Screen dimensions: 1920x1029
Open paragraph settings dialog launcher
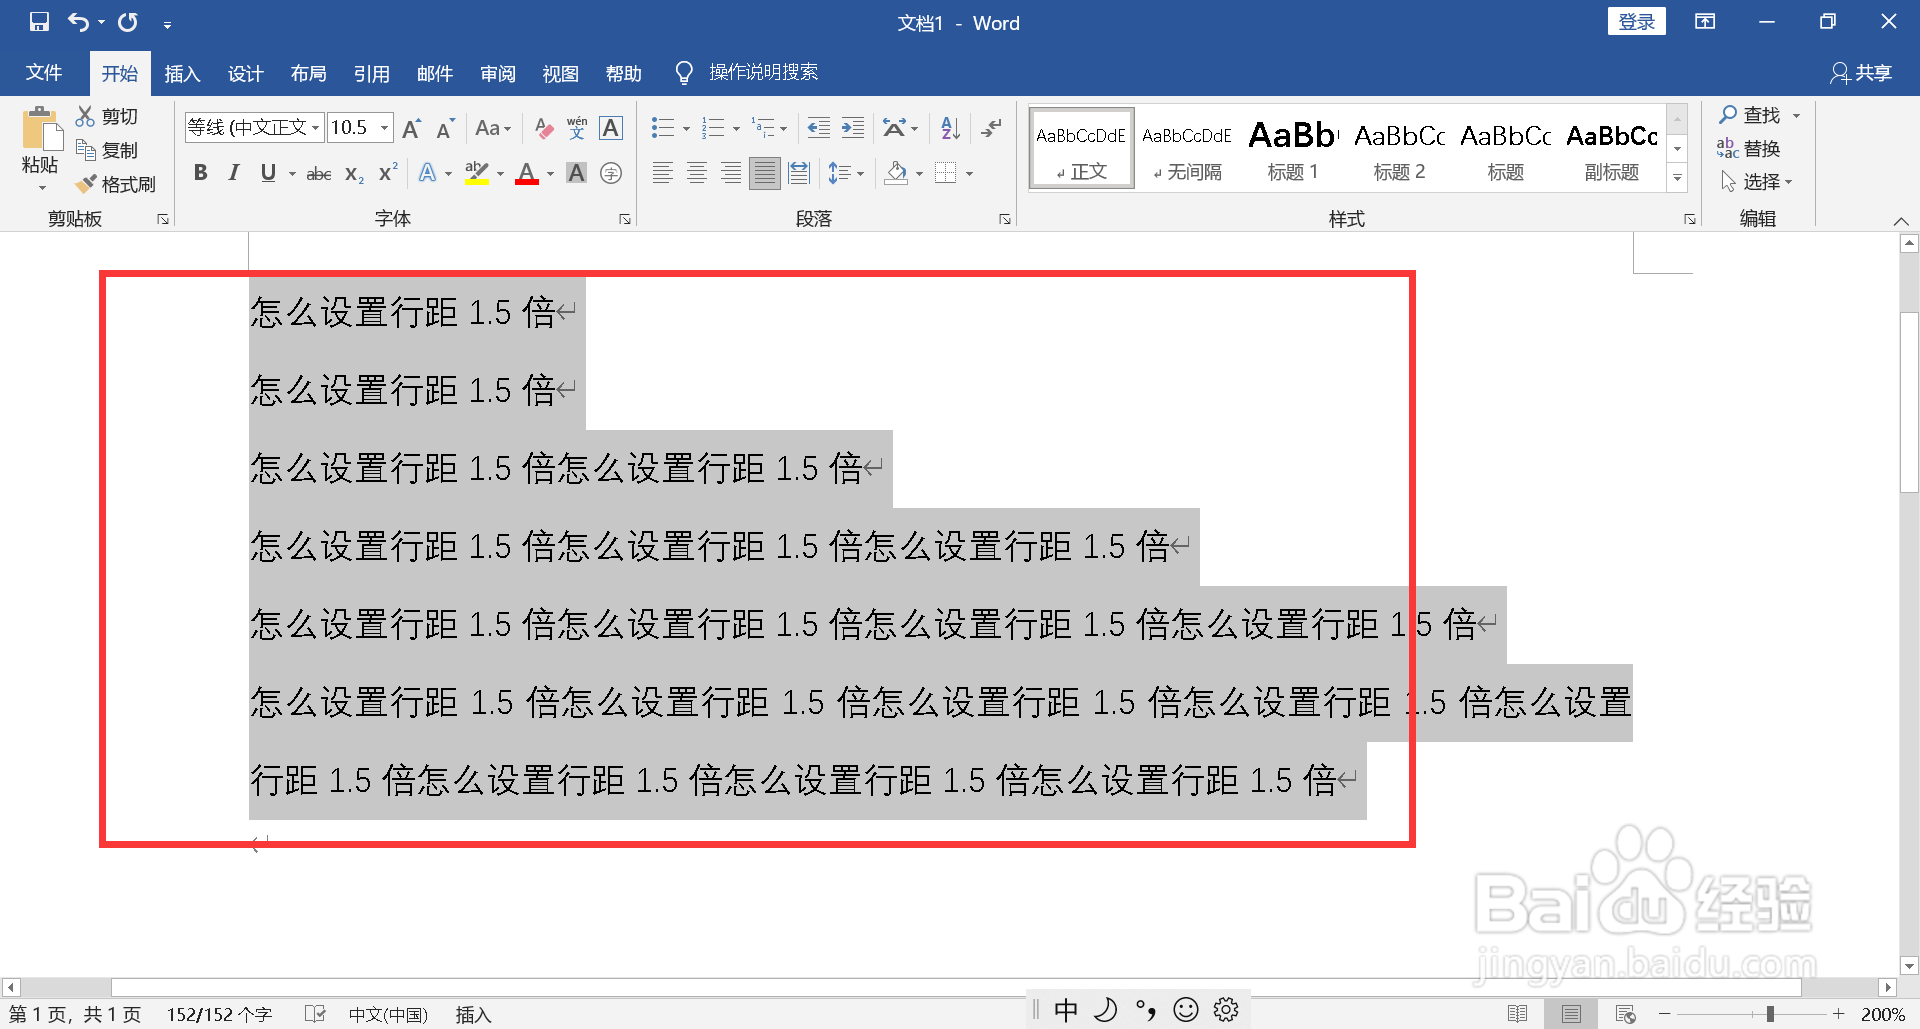tap(1005, 219)
